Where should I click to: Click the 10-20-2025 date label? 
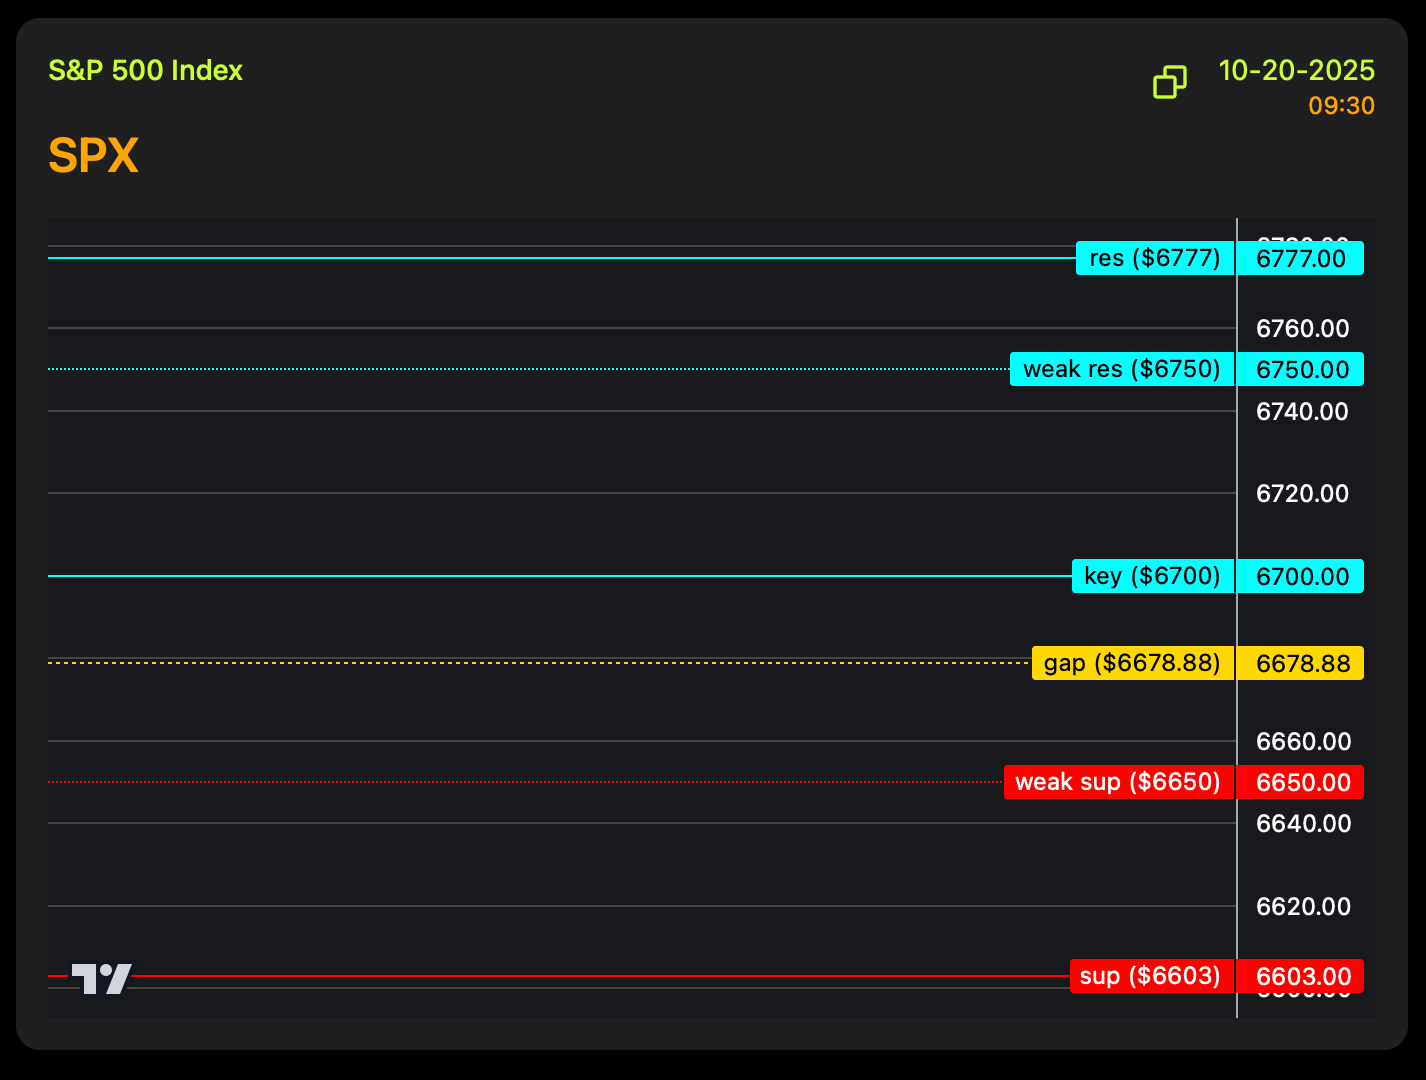1296,71
